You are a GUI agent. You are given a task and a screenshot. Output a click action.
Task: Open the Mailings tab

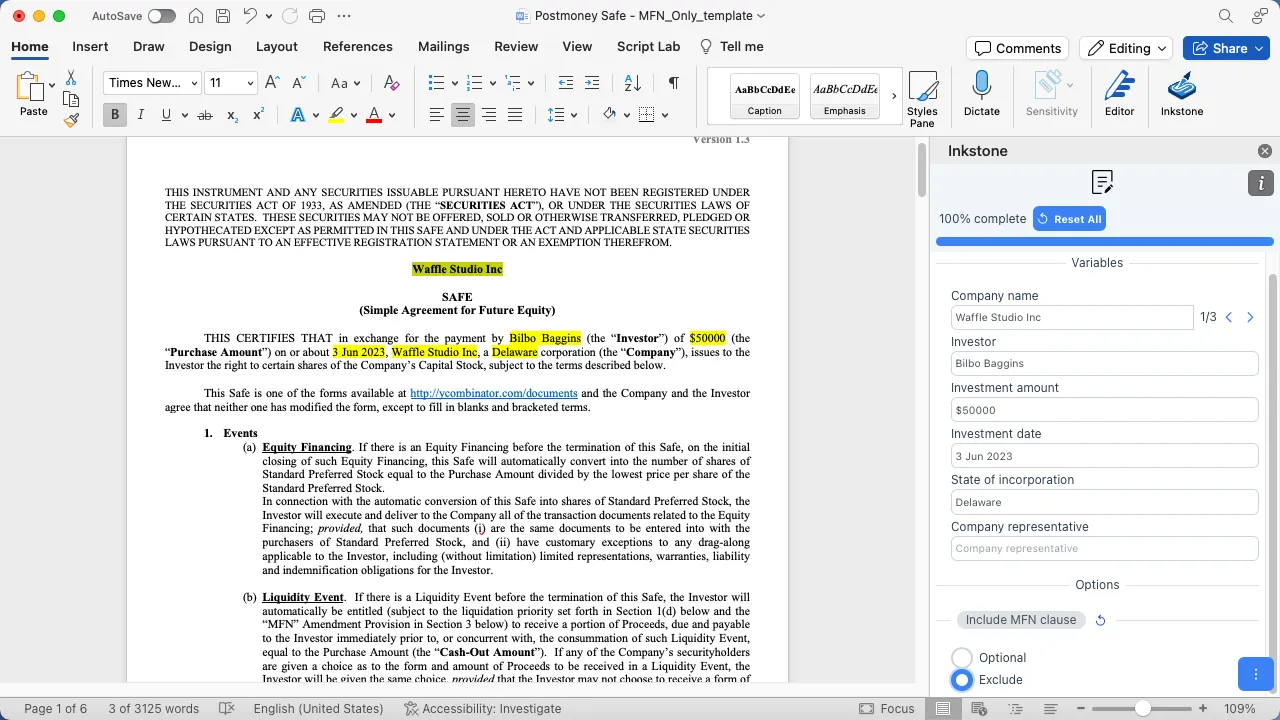[x=444, y=46]
